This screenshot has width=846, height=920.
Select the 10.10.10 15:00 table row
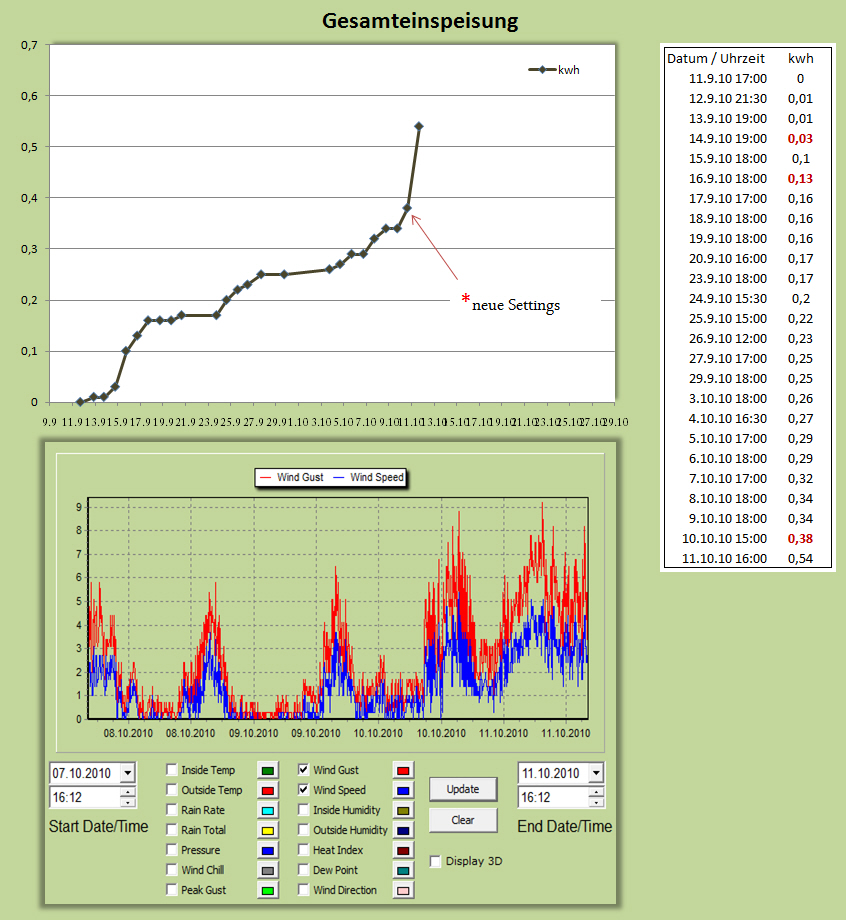click(x=747, y=538)
